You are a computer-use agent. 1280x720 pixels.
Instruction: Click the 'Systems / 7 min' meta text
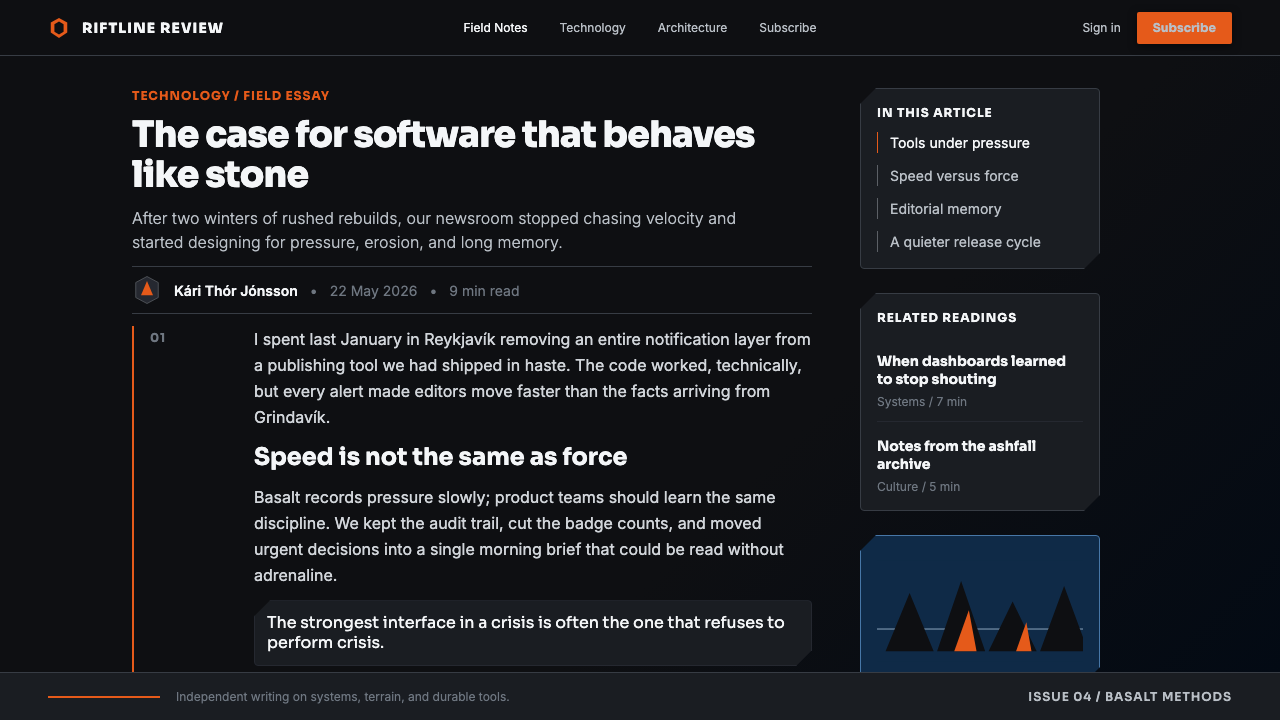(x=922, y=402)
